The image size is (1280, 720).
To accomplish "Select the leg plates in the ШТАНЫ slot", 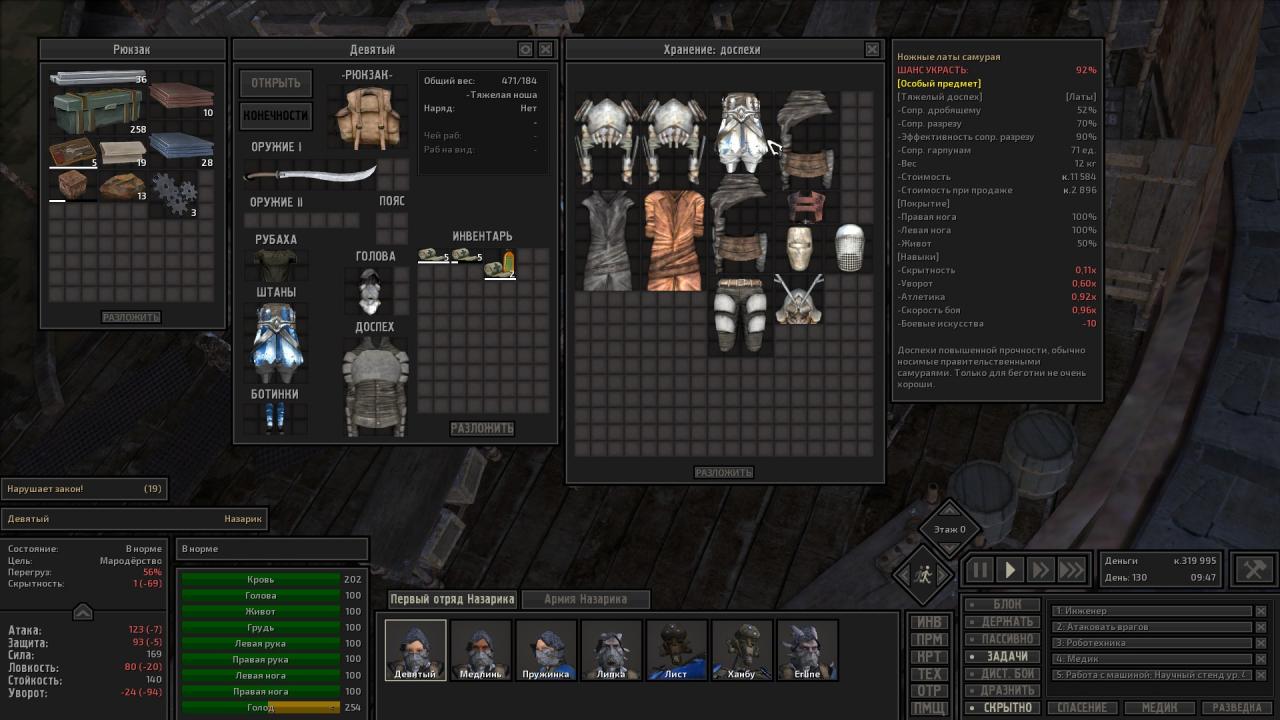I will [x=275, y=343].
